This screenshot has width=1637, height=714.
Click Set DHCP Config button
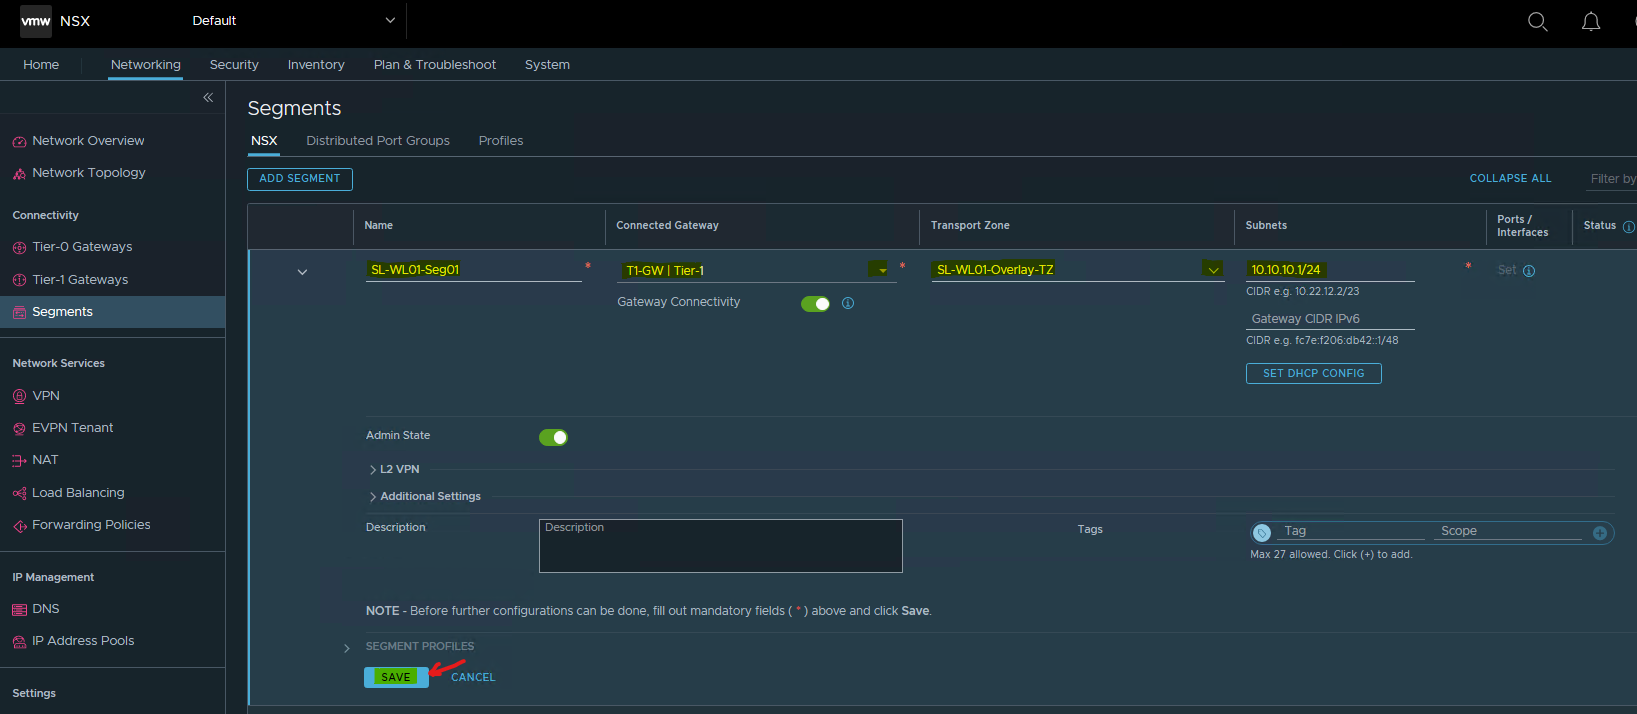(x=1313, y=373)
